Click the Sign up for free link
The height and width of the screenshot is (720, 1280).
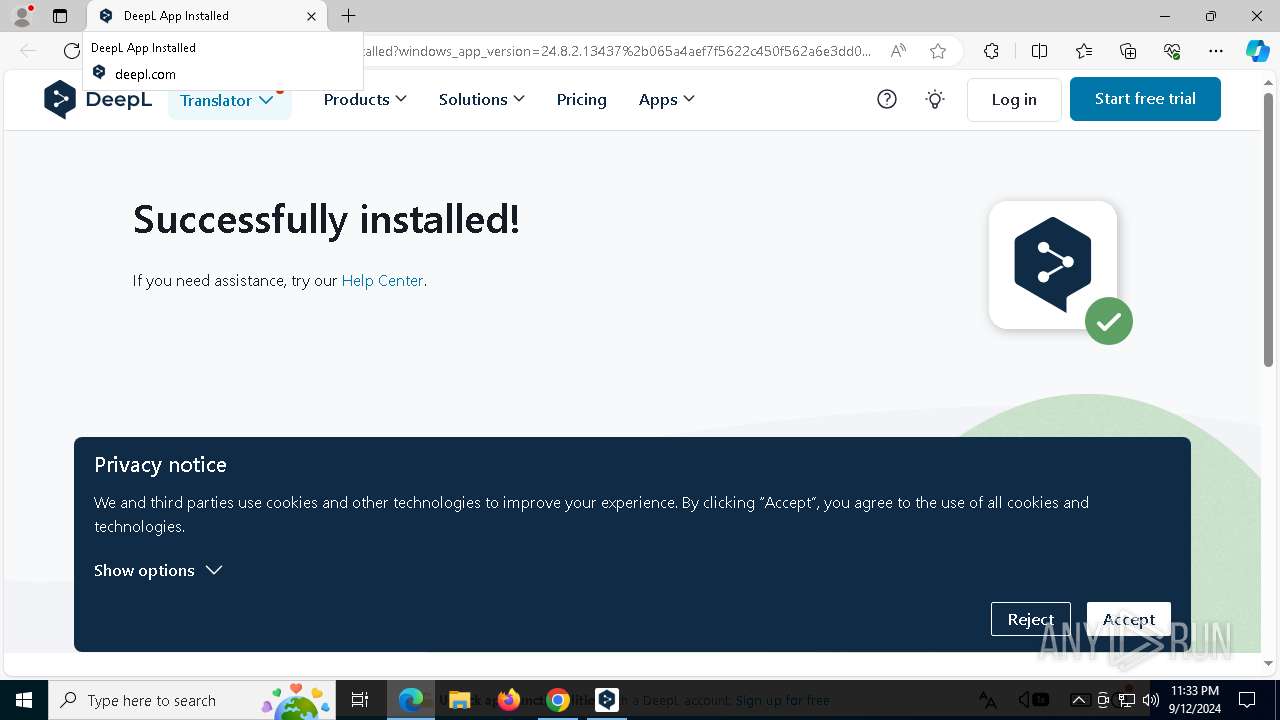(x=783, y=701)
